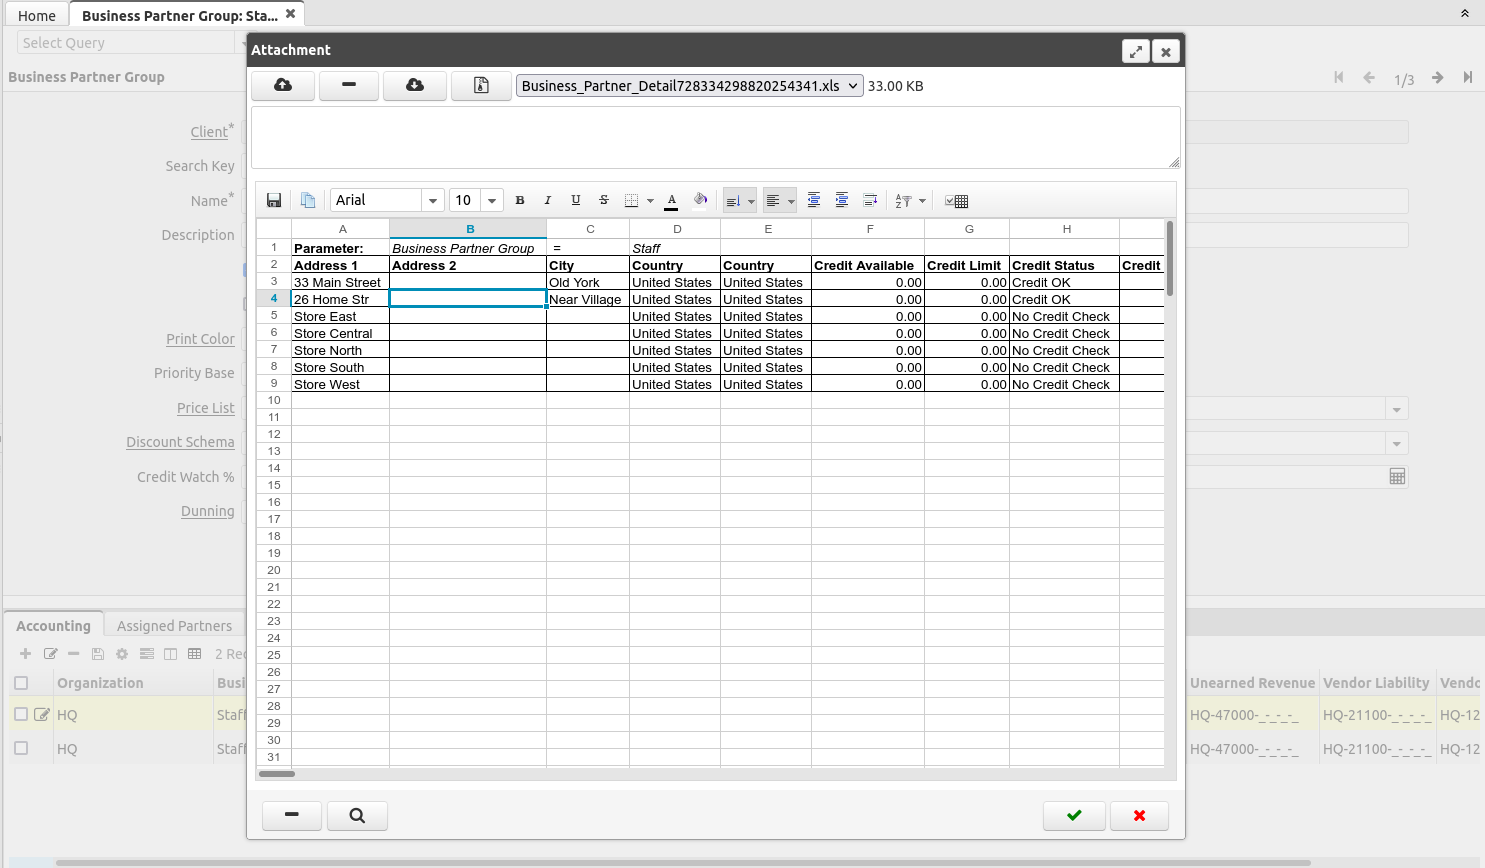Apply bold formatting to selected cell

[x=520, y=201]
